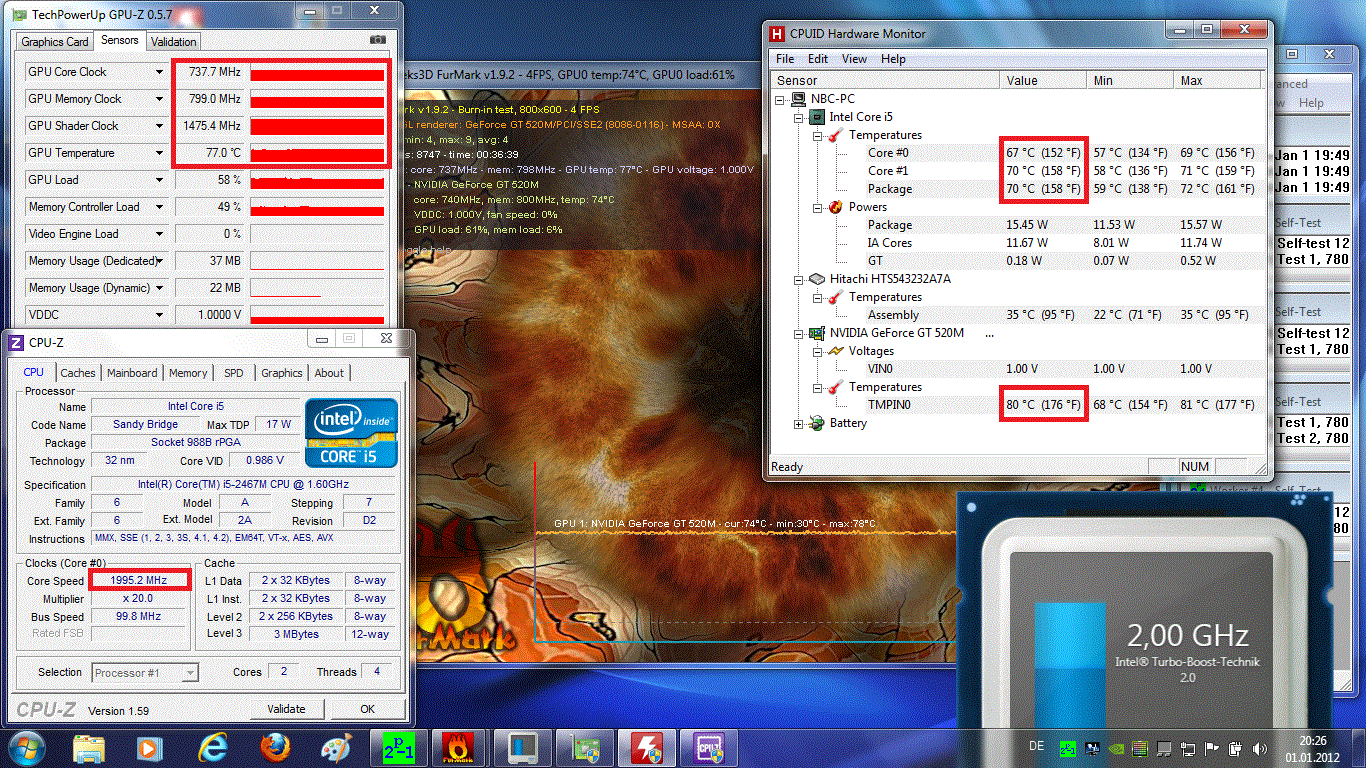Click the Validate button in CPU-Z

286,709
